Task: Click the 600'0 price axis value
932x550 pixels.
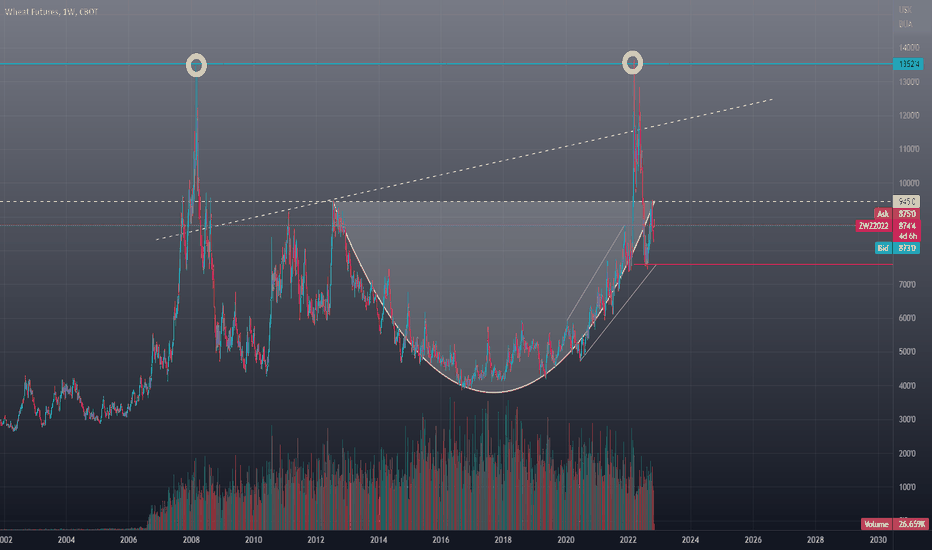Action: 907,318
